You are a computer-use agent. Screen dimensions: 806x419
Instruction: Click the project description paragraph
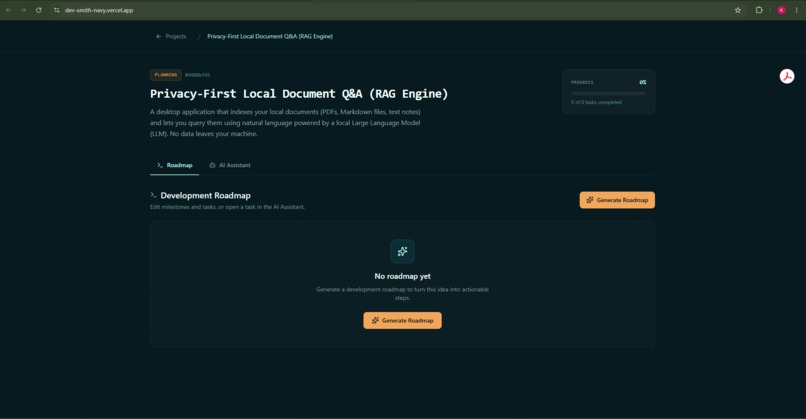(285, 123)
